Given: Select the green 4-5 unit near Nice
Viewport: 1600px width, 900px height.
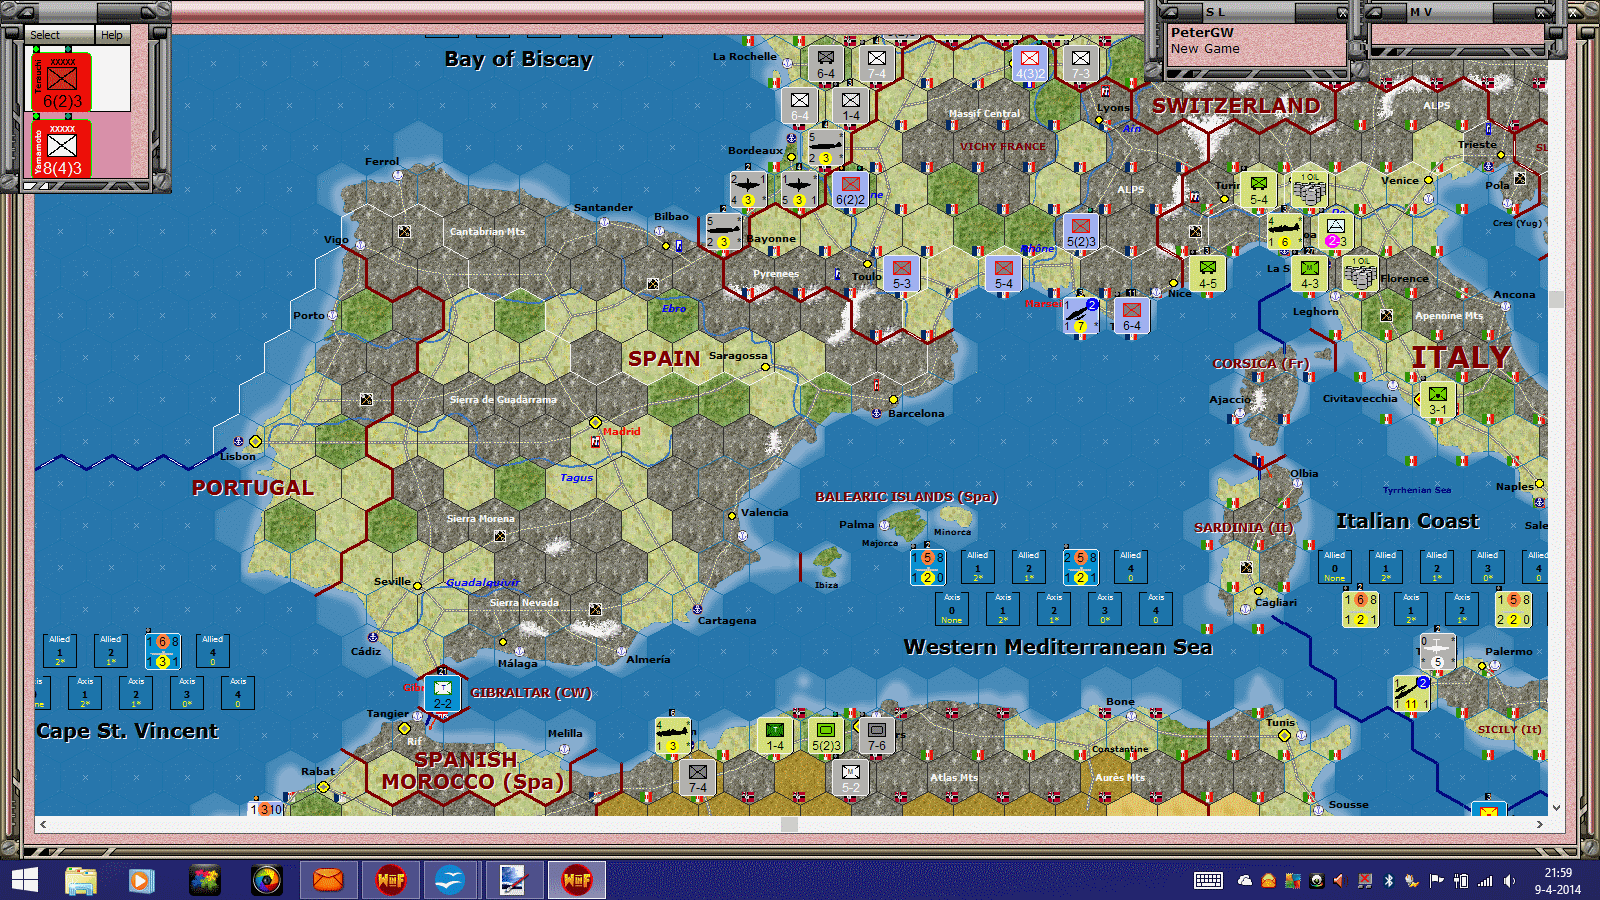Looking at the screenshot, I should [x=1208, y=274].
